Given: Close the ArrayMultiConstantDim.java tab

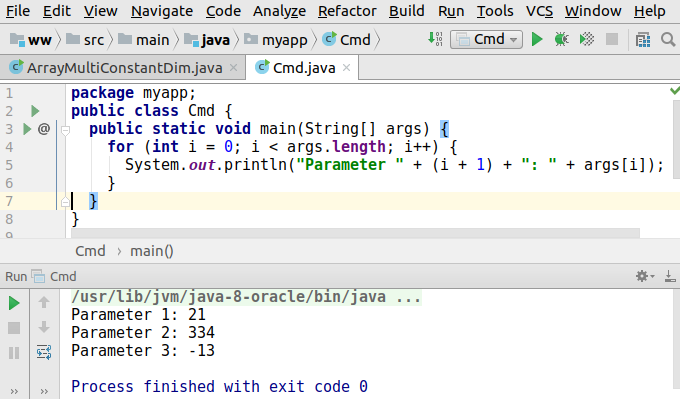Looking at the screenshot, I should tap(233, 67).
